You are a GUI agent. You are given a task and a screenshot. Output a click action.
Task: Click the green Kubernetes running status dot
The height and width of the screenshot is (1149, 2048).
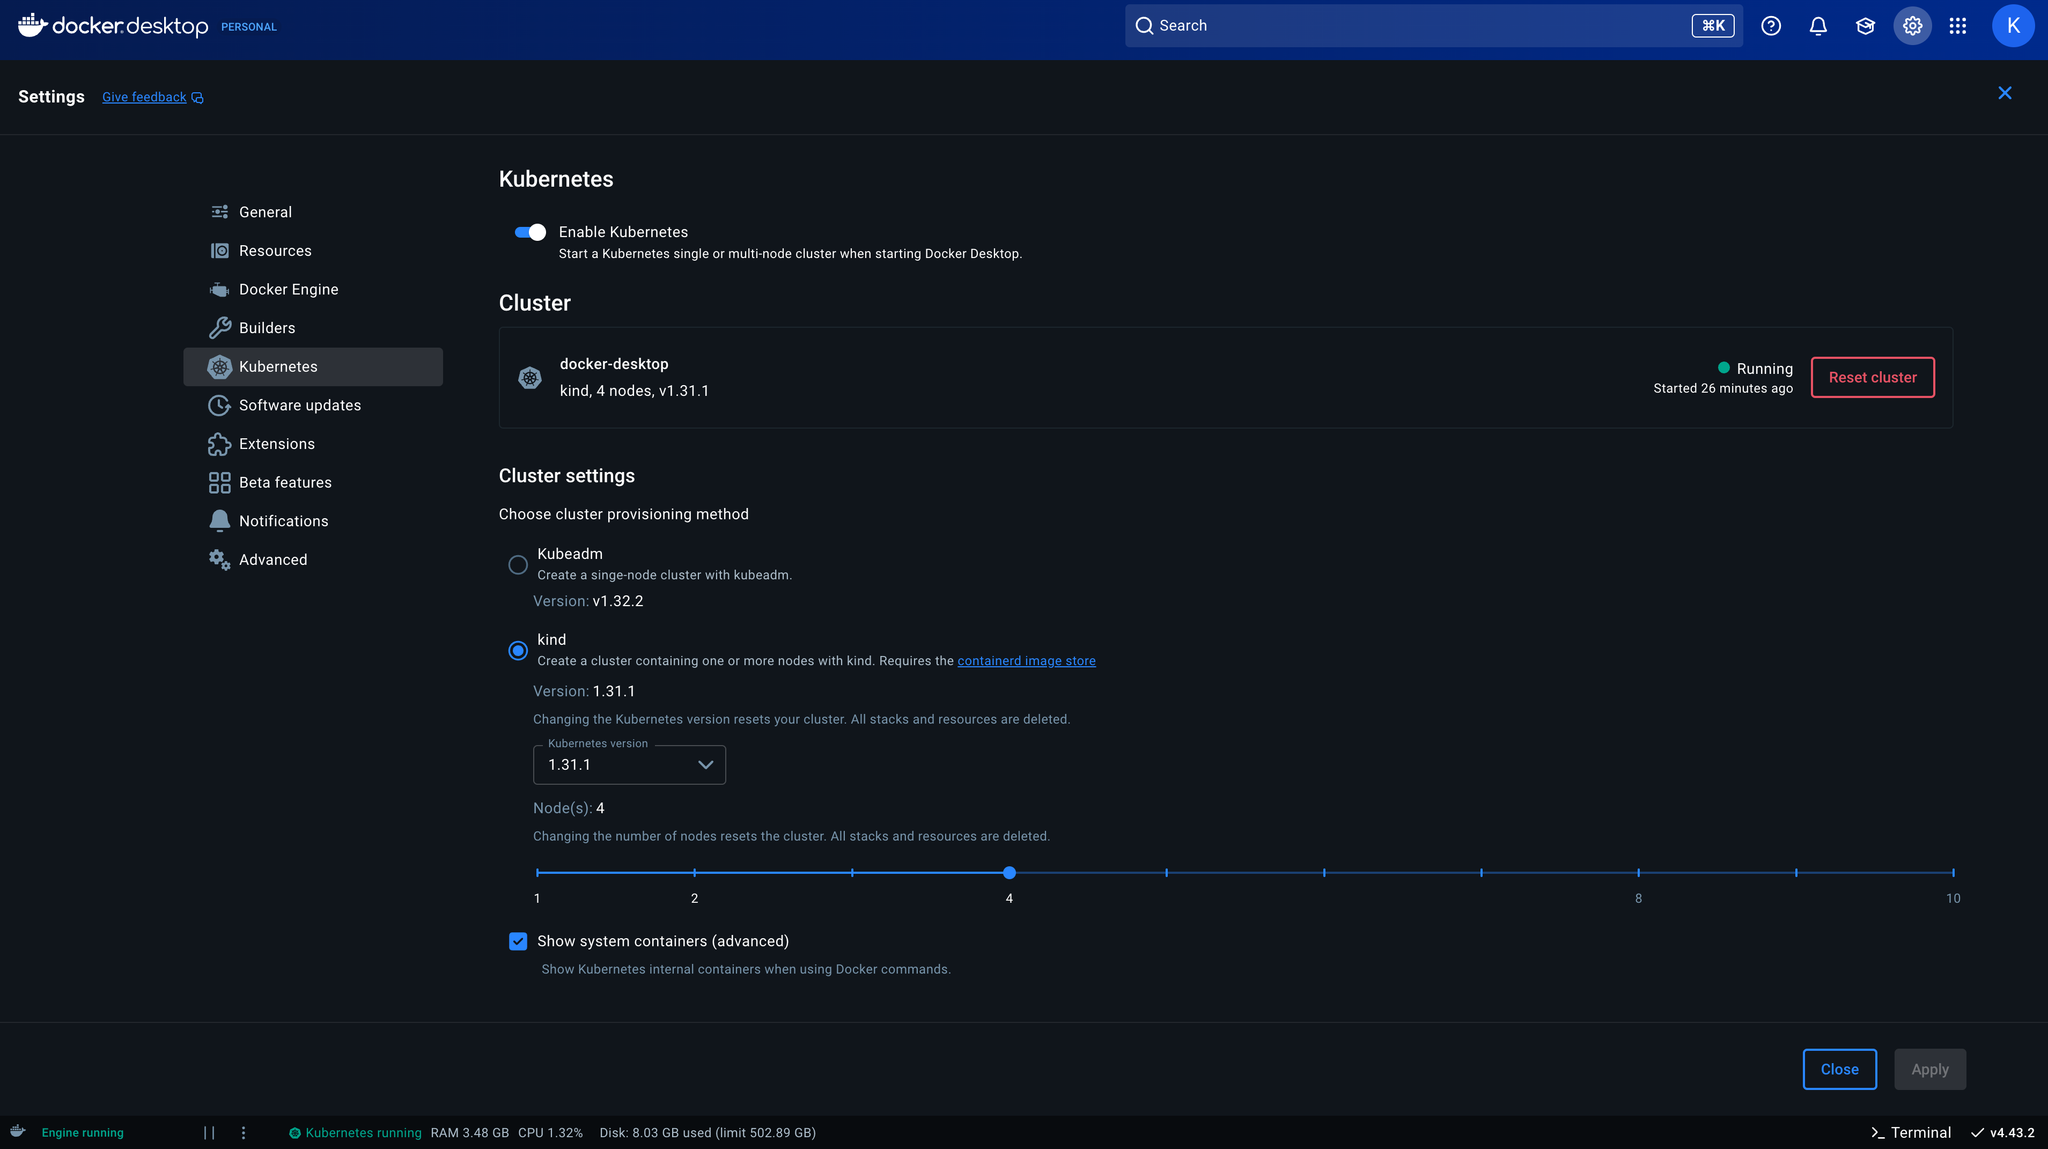point(295,1133)
